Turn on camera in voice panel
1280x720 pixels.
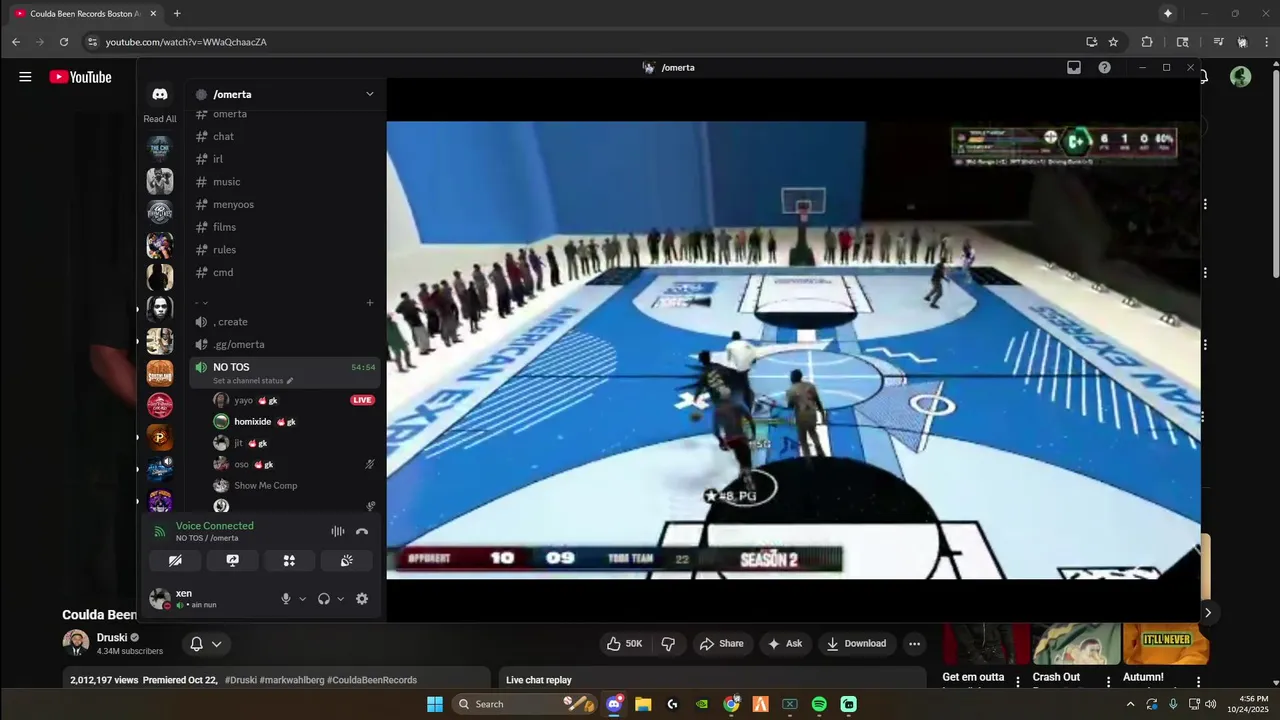175,561
